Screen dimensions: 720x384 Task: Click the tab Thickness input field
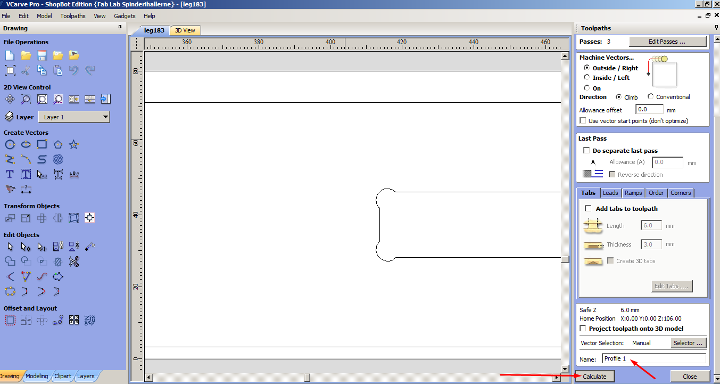click(x=651, y=244)
